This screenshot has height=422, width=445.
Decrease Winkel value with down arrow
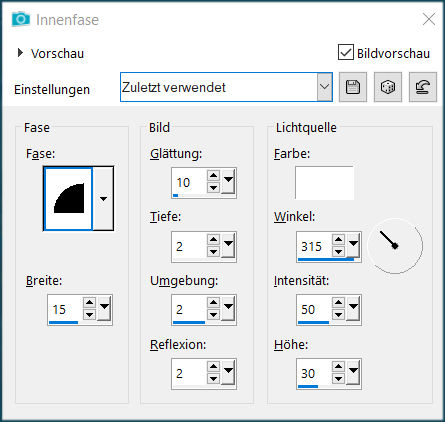[x=338, y=251]
